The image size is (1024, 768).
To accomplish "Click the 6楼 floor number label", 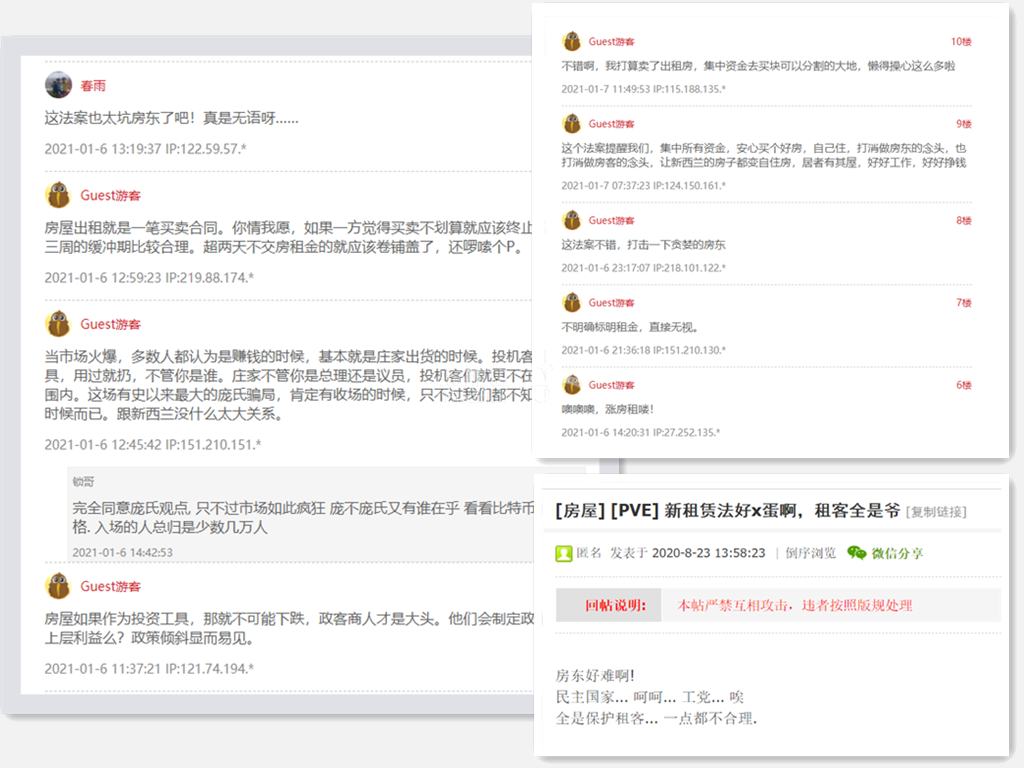I will click(964, 385).
